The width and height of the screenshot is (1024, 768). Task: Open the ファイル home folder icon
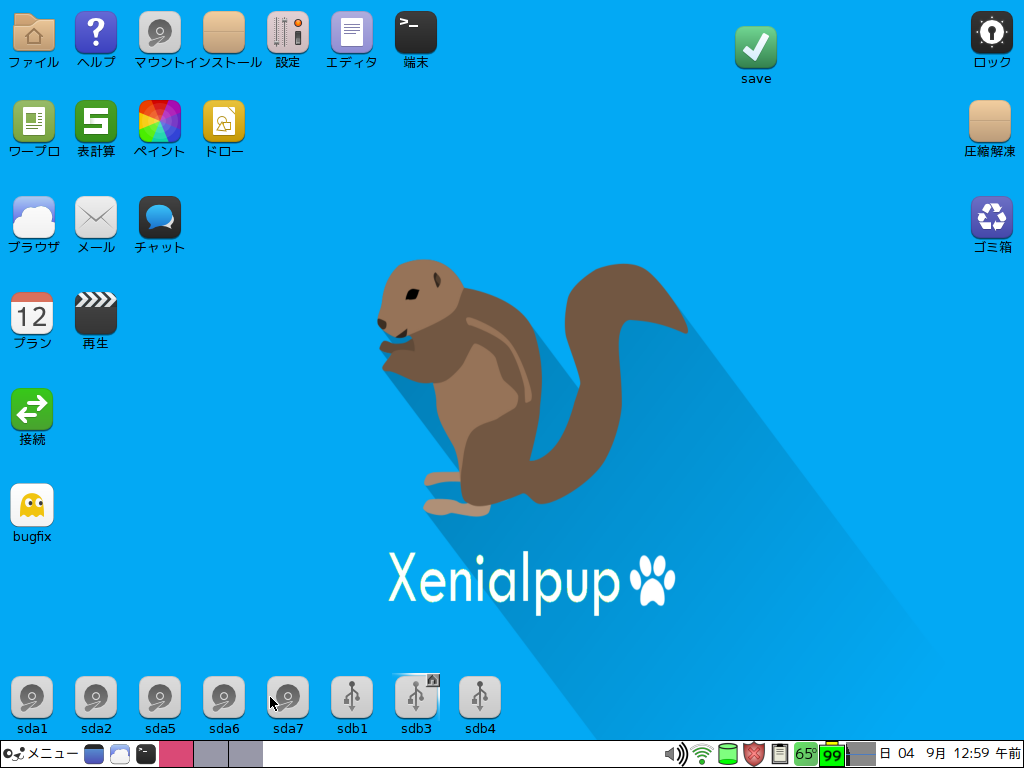coord(33,33)
